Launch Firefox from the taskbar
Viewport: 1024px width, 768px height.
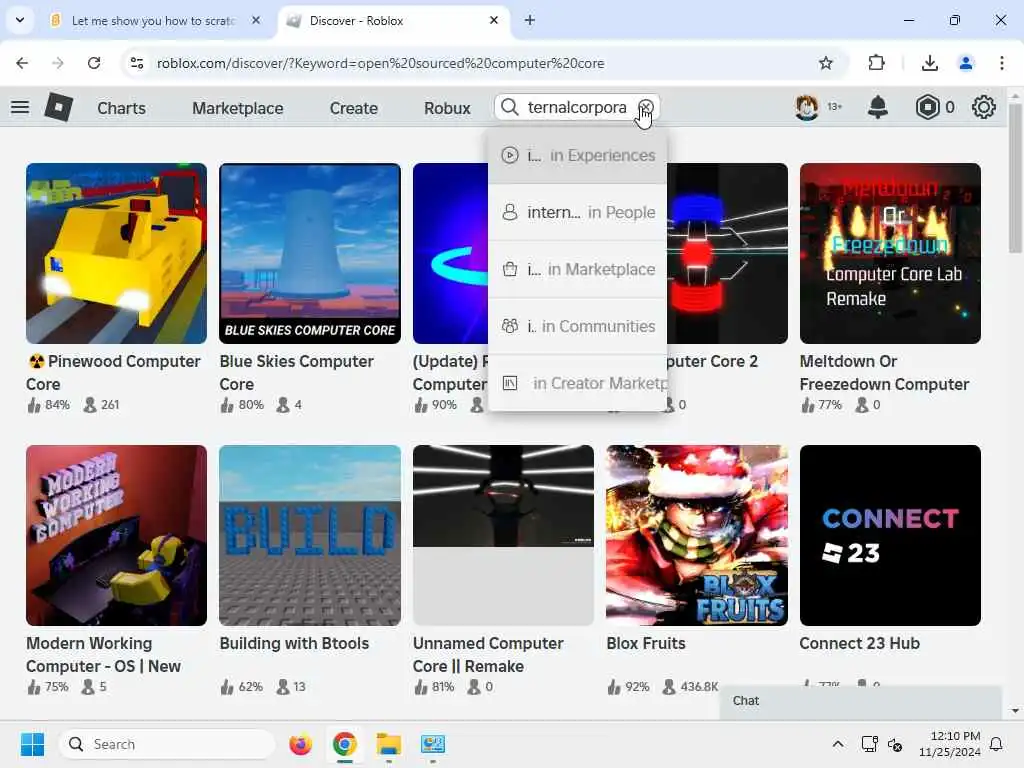[300, 744]
